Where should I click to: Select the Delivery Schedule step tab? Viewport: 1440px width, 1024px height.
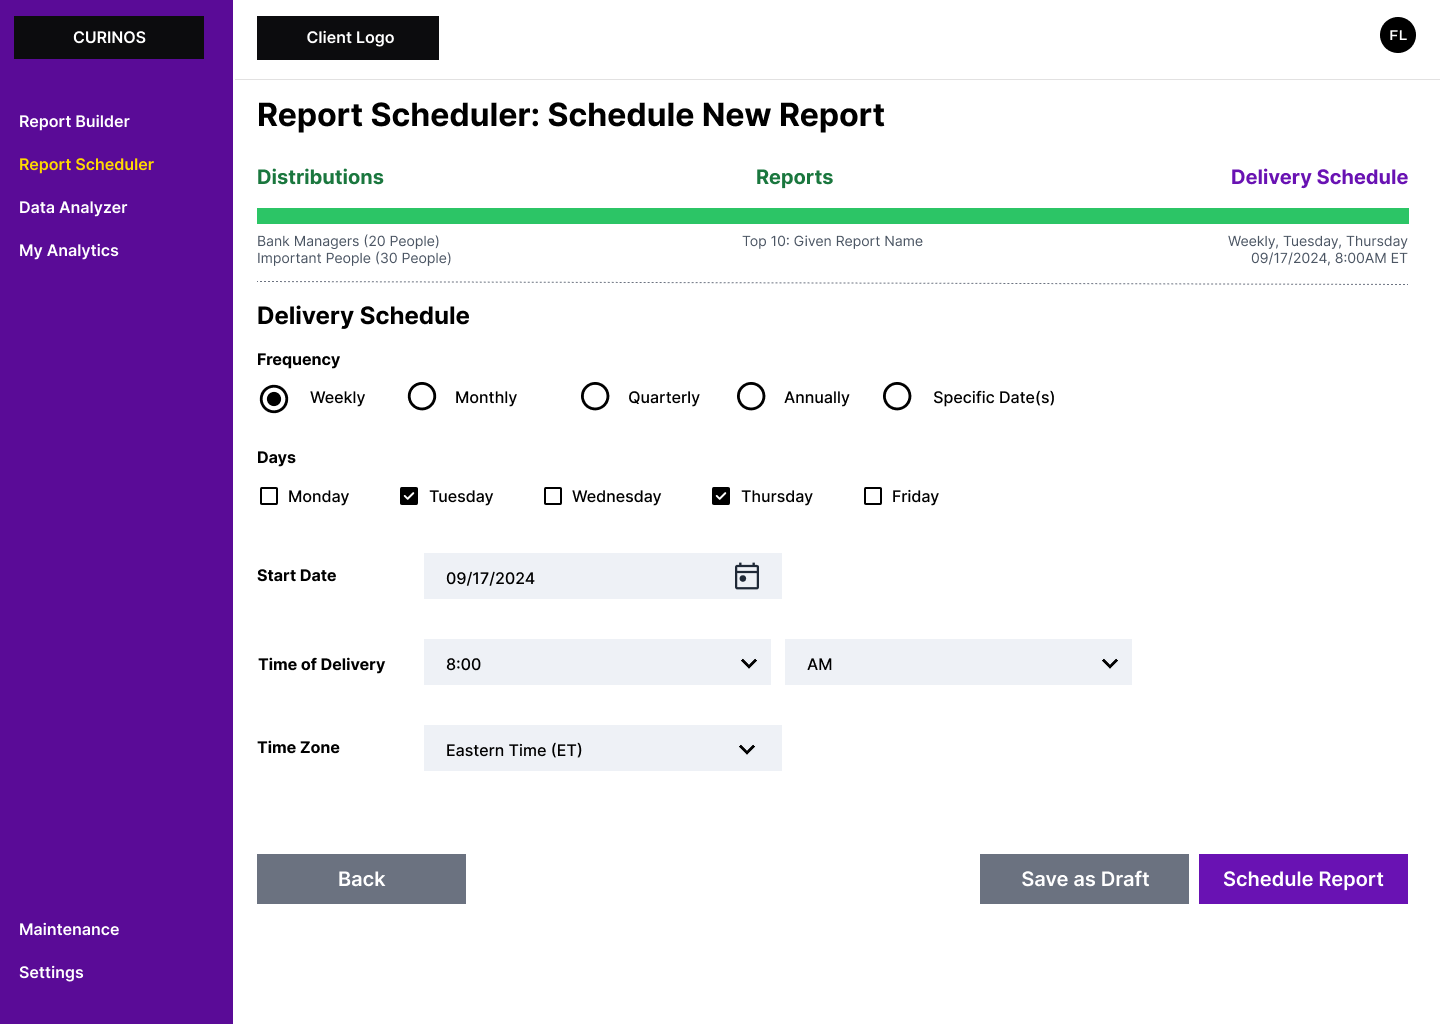(x=1319, y=177)
